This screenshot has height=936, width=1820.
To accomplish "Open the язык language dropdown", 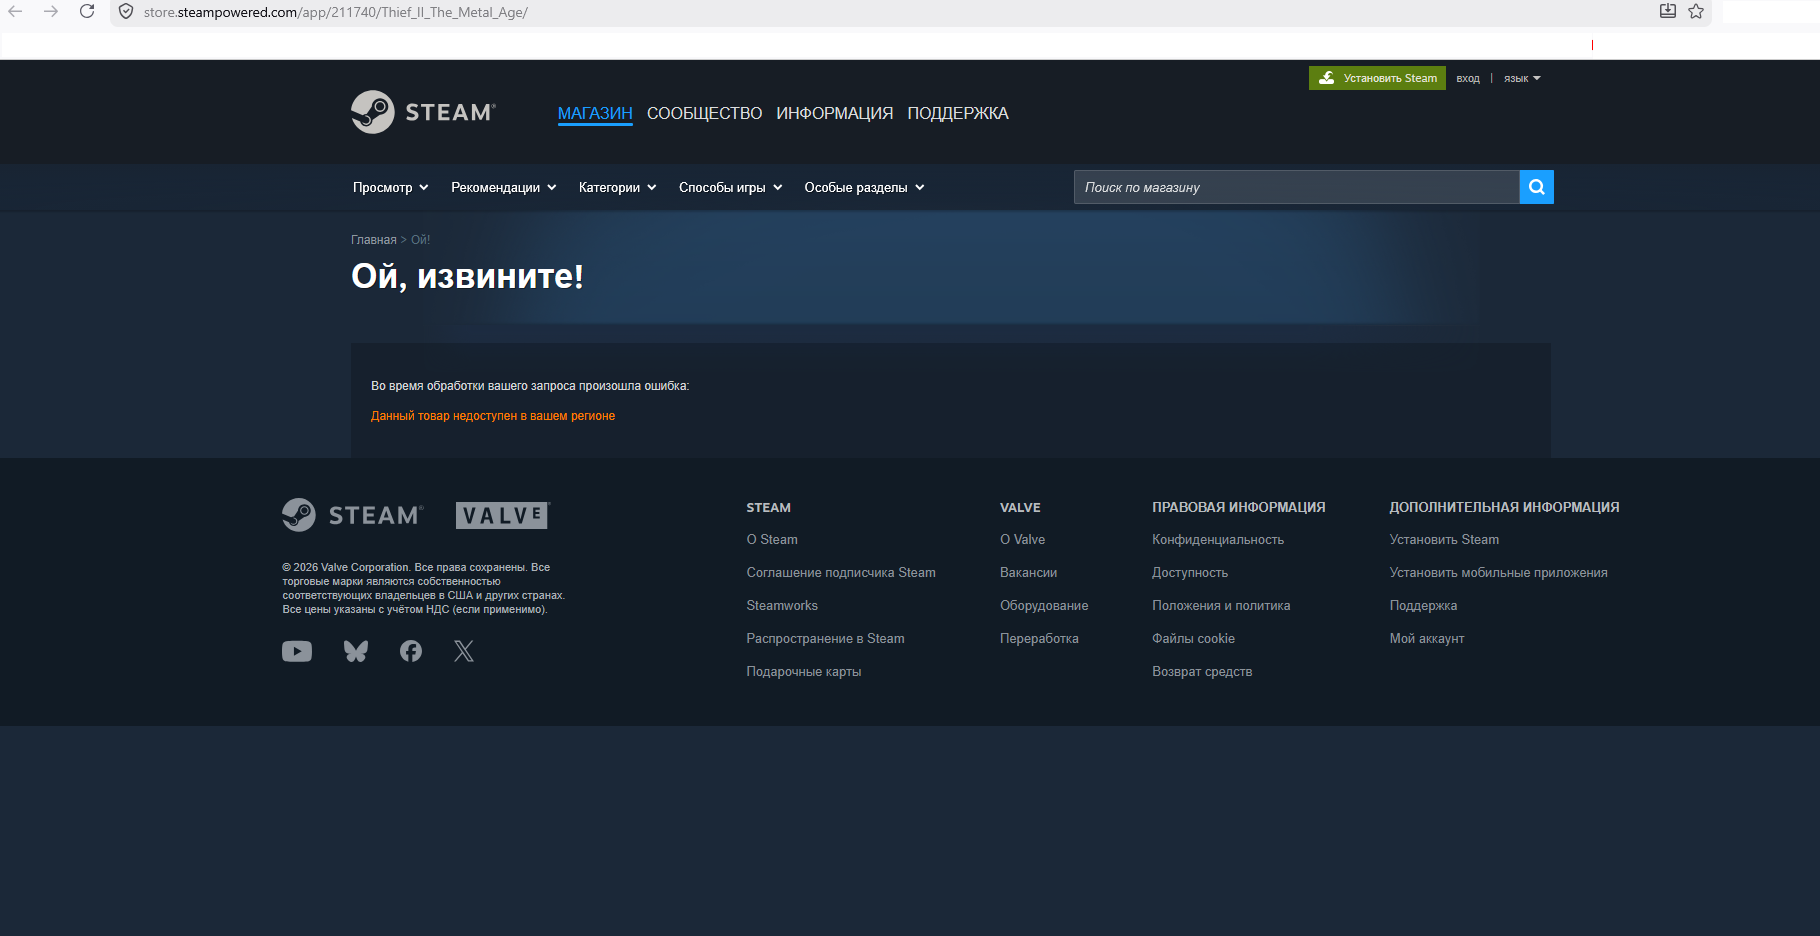I will coord(1522,78).
